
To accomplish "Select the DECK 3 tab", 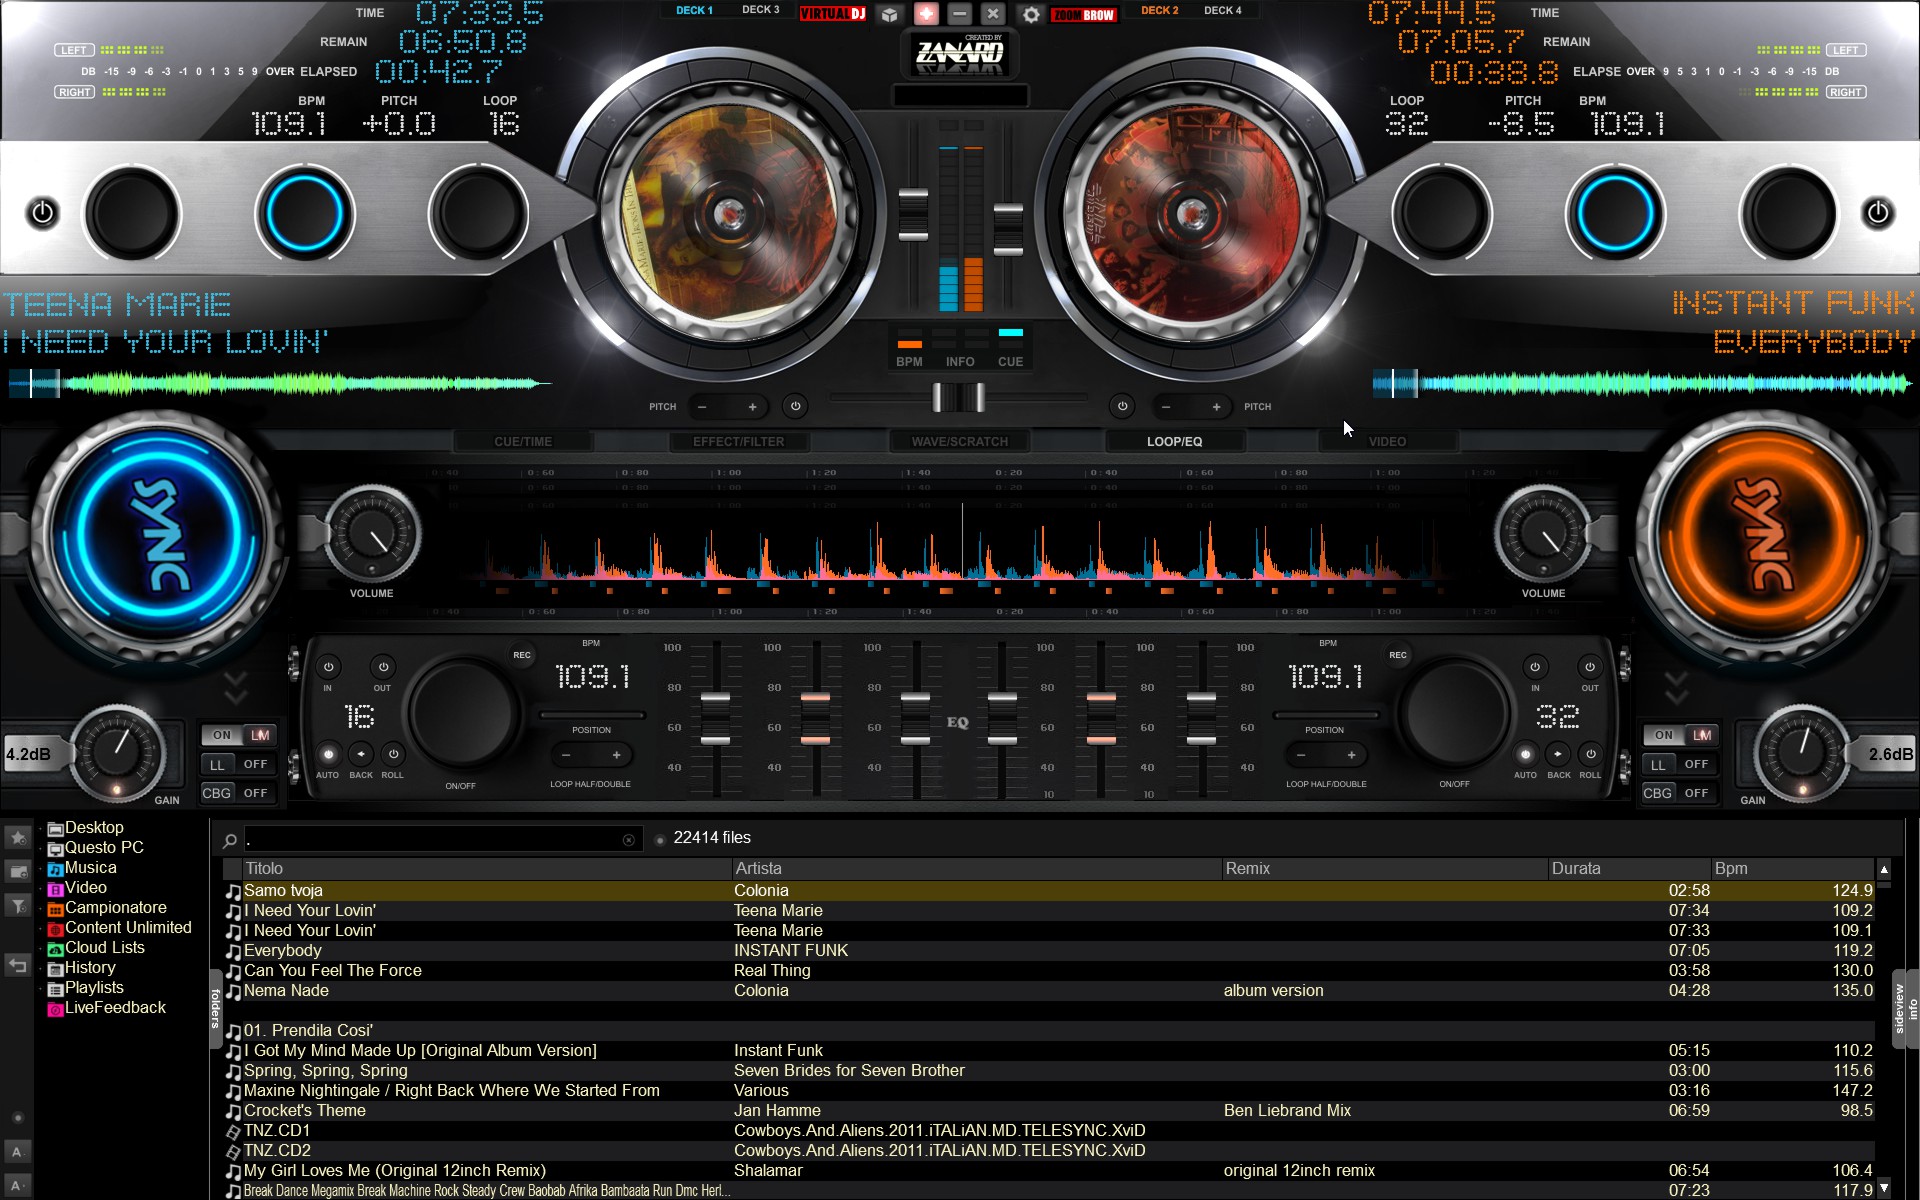I will coord(760,10).
